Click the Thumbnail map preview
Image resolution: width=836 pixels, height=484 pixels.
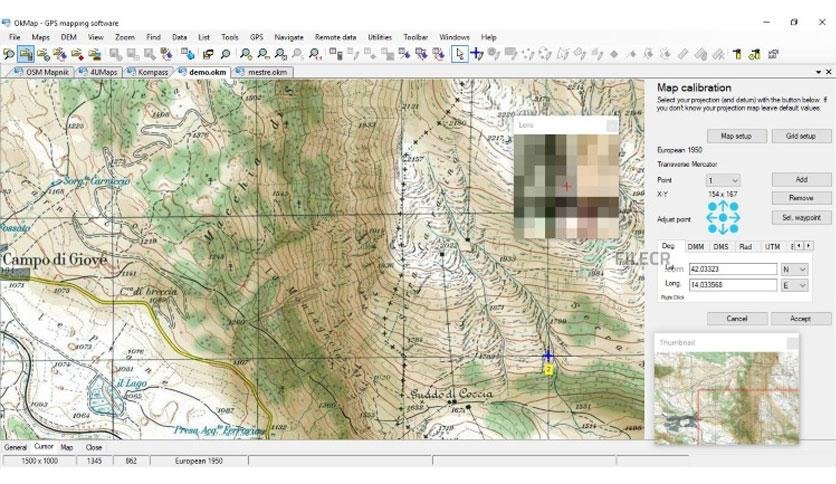pos(726,397)
